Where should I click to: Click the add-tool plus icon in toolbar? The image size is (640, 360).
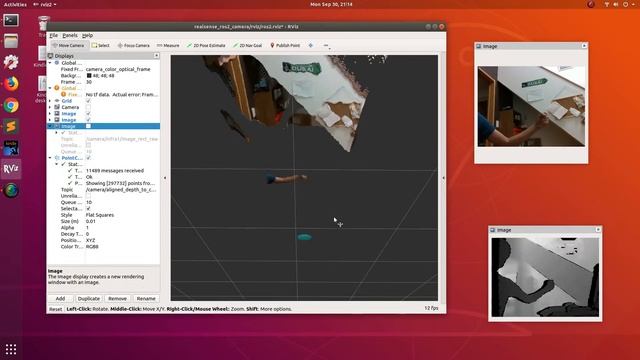tap(311, 45)
